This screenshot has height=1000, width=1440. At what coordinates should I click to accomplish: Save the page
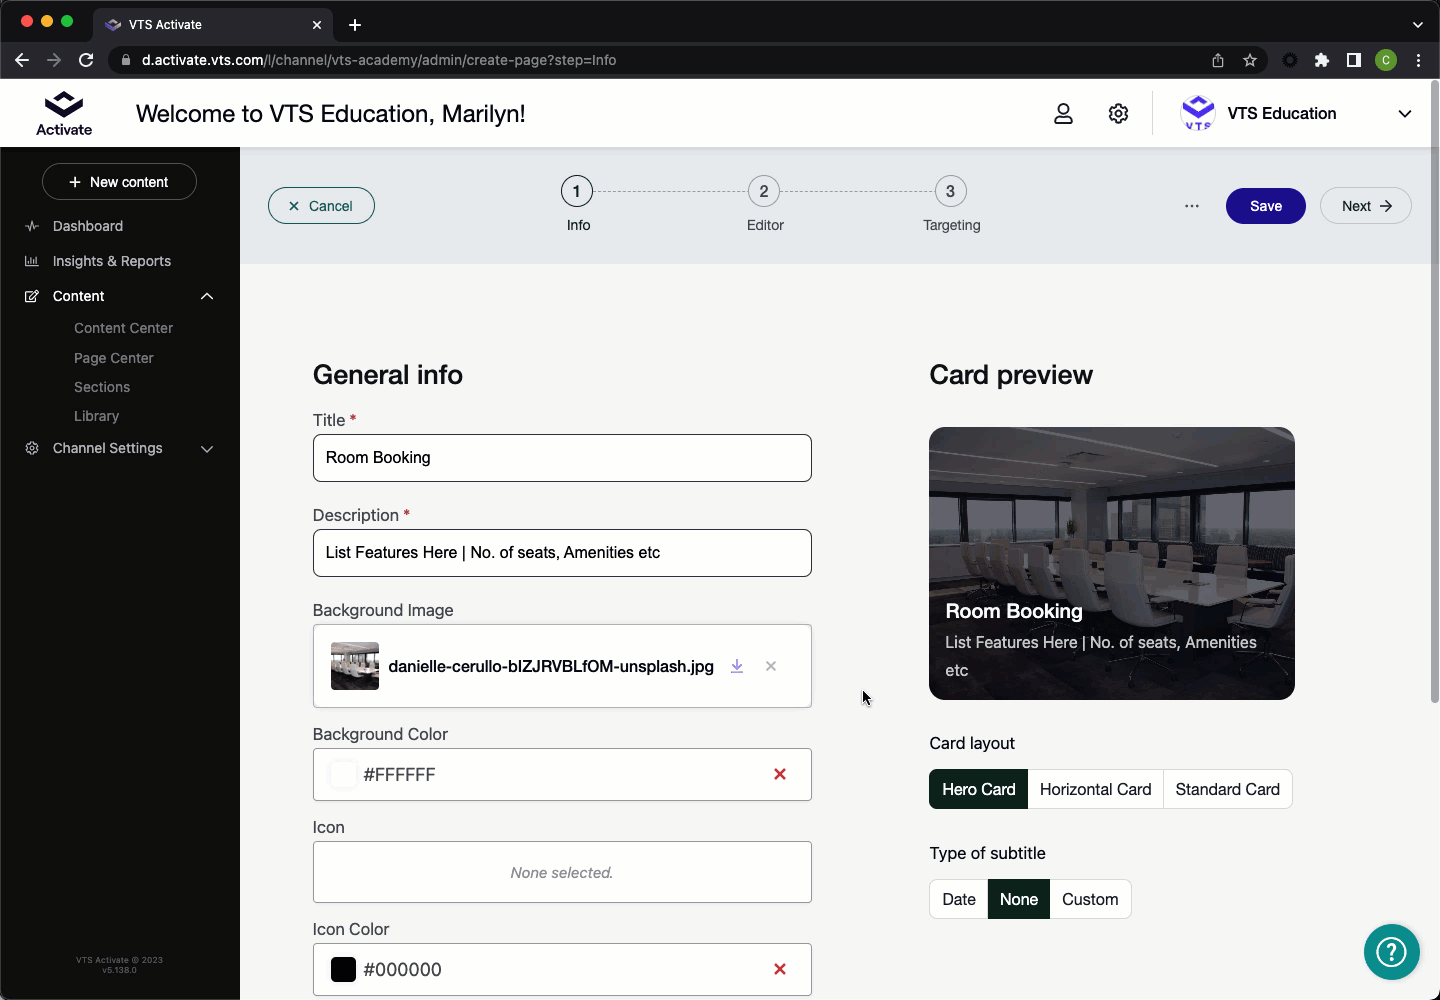(x=1266, y=206)
